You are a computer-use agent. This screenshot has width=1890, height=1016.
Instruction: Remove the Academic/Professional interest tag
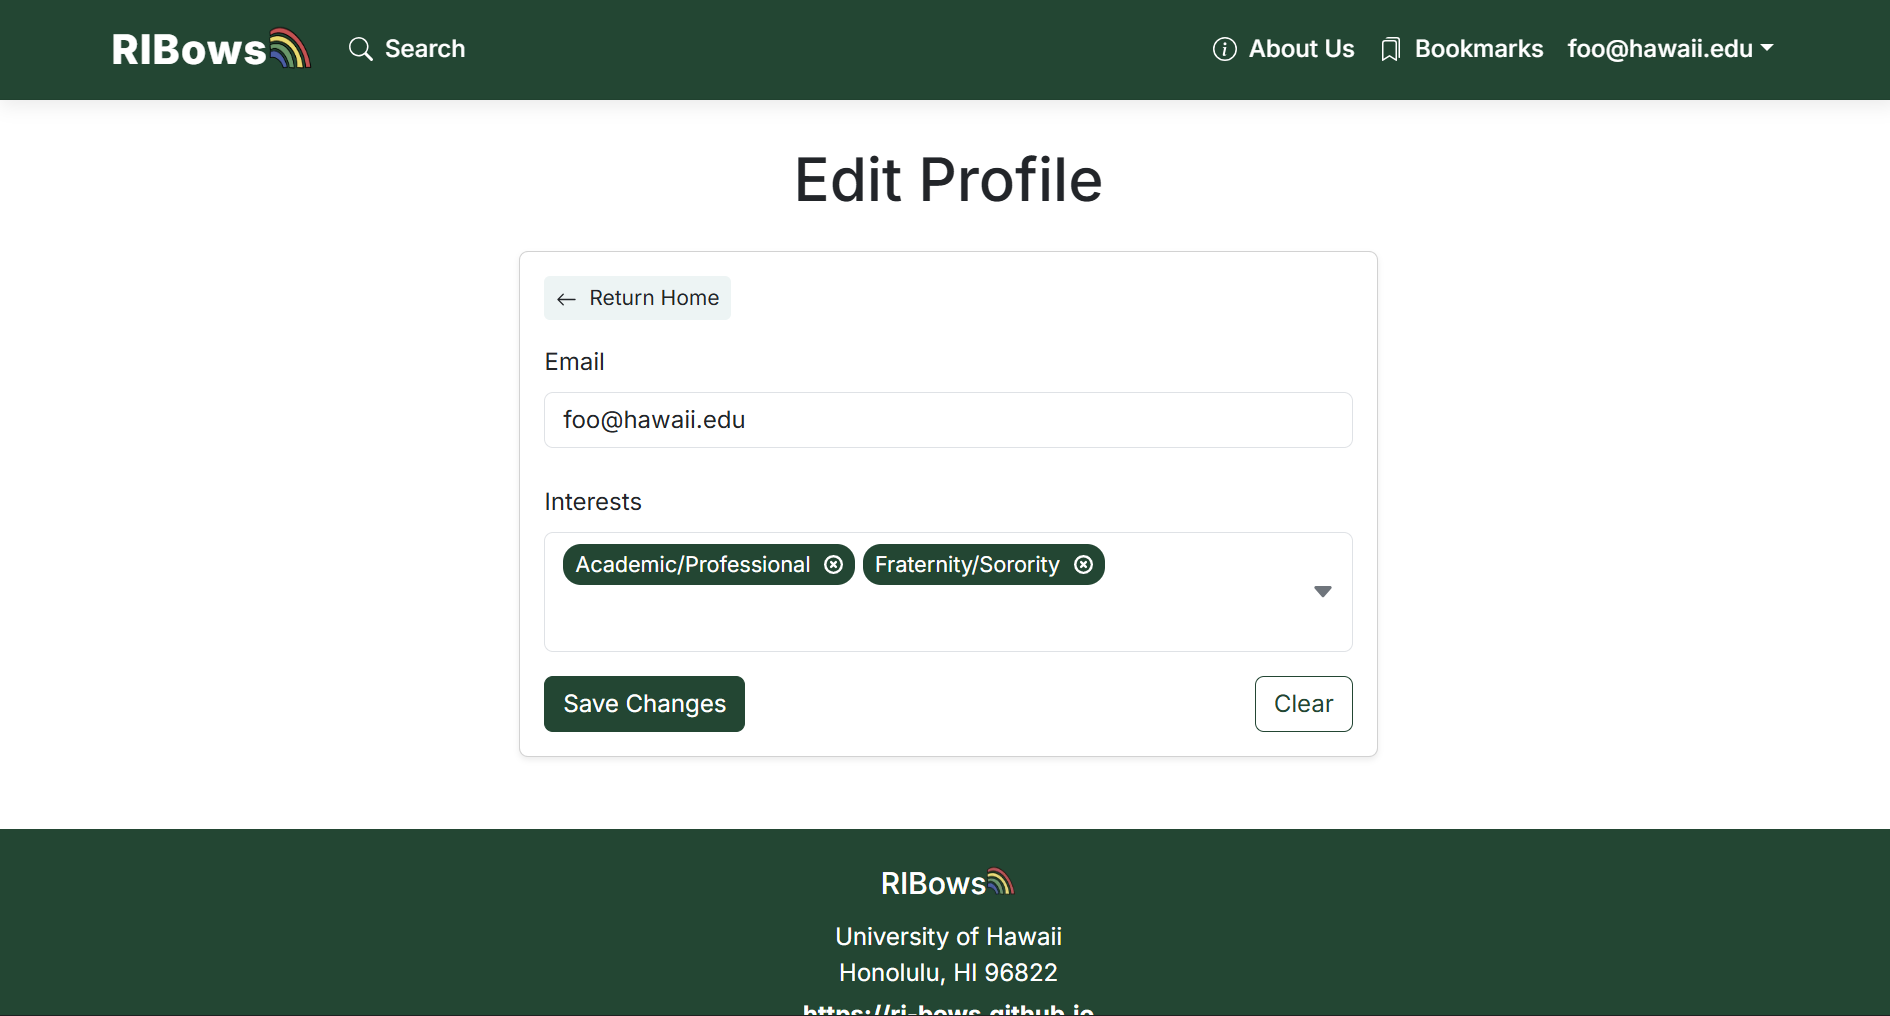click(x=833, y=565)
